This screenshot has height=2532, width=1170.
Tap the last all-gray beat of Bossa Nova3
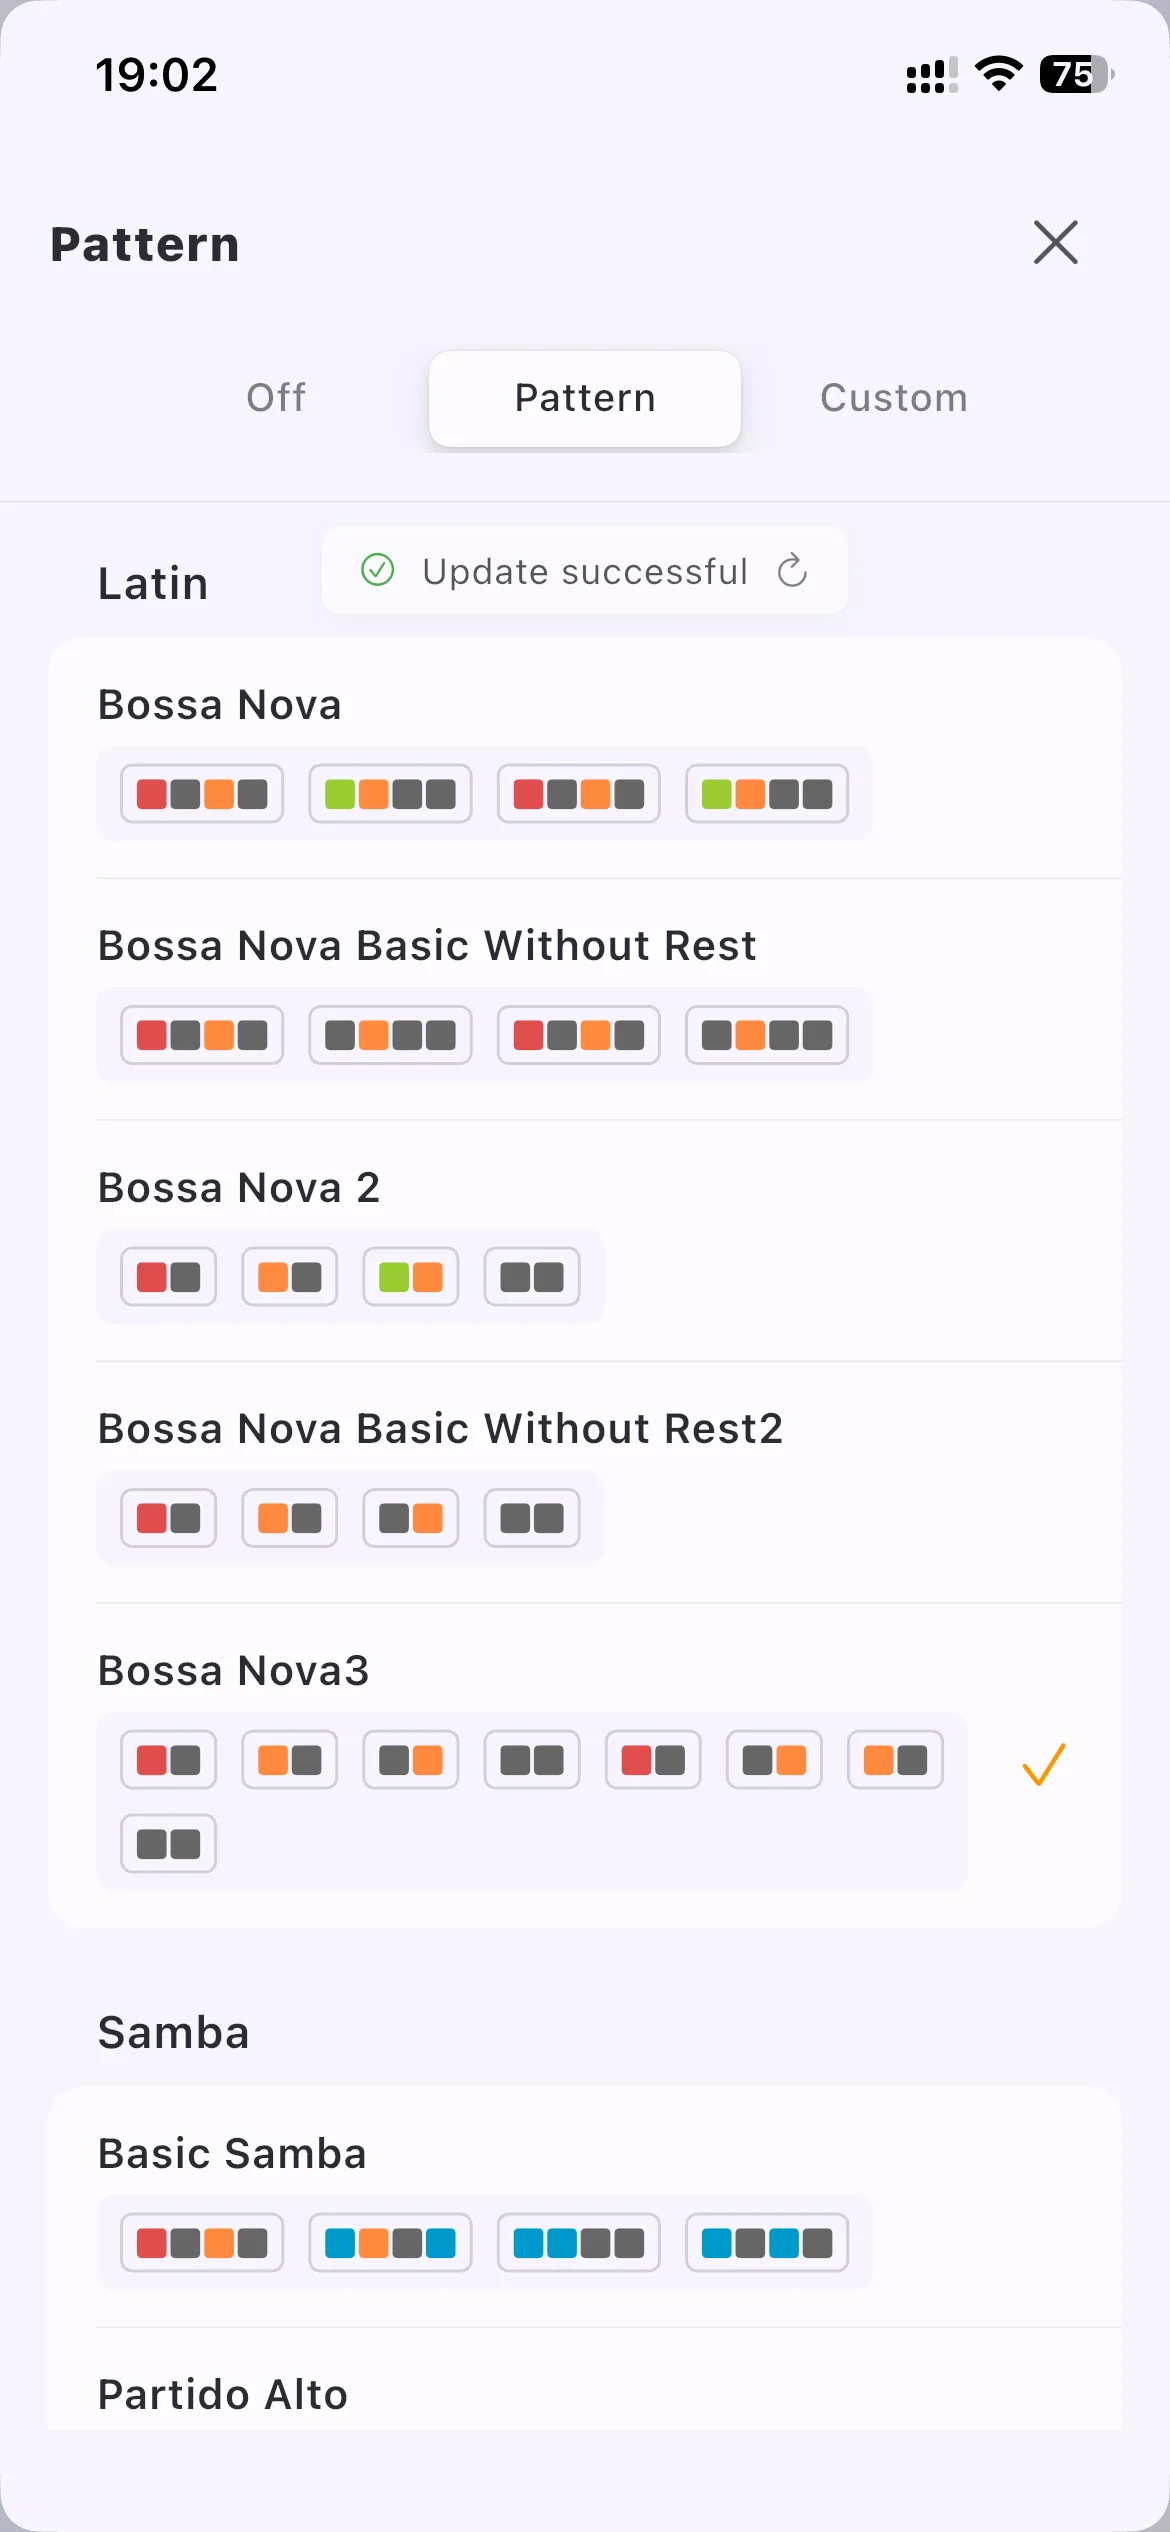168,1843
